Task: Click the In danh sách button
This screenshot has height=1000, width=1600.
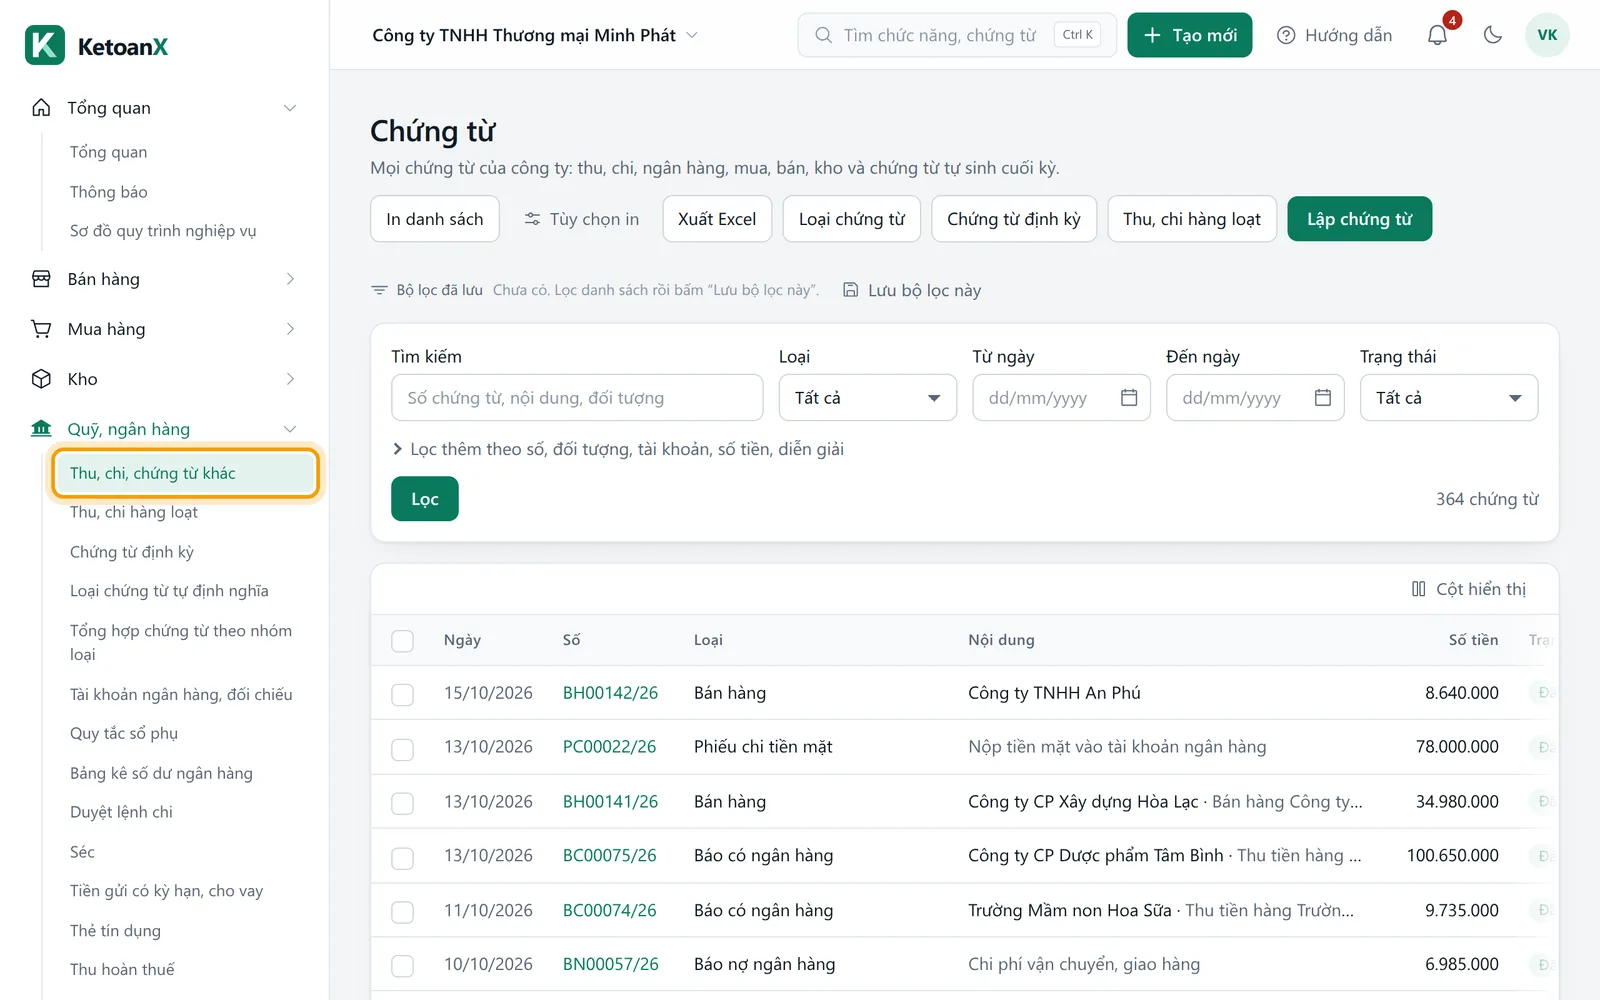Action: (x=435, y=219)
